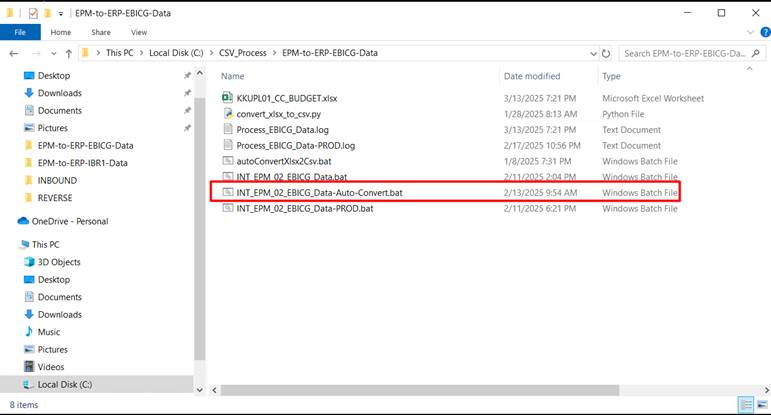Image resolution: width=771 pixels, height=415 pixels.
Task: Open the File menu
Action: tap(20, 32)
